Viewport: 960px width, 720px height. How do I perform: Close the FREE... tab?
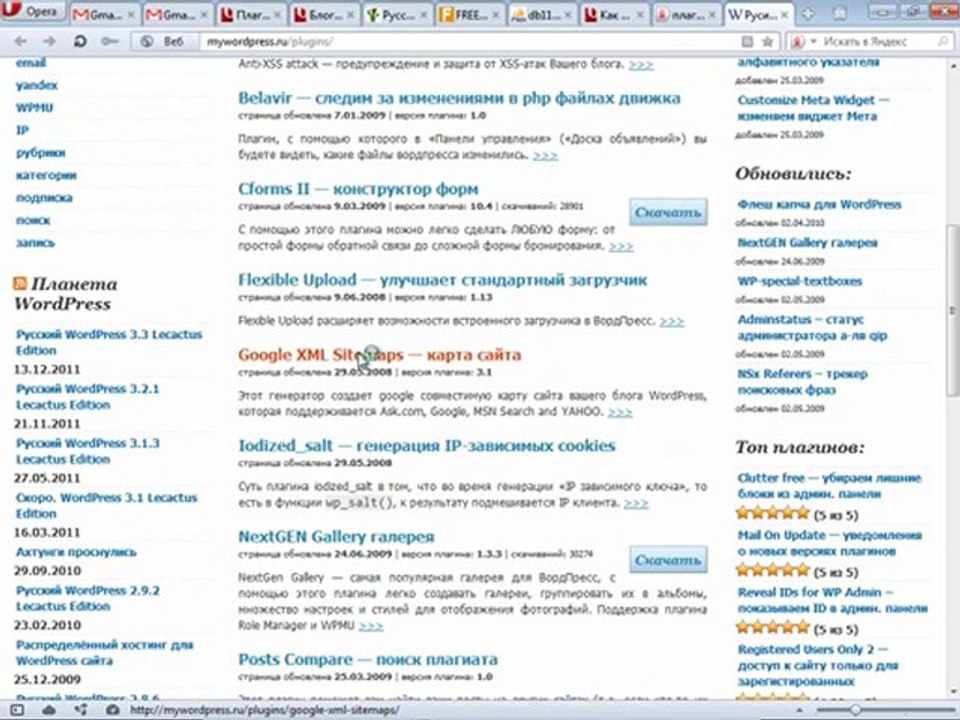point(495,15)
